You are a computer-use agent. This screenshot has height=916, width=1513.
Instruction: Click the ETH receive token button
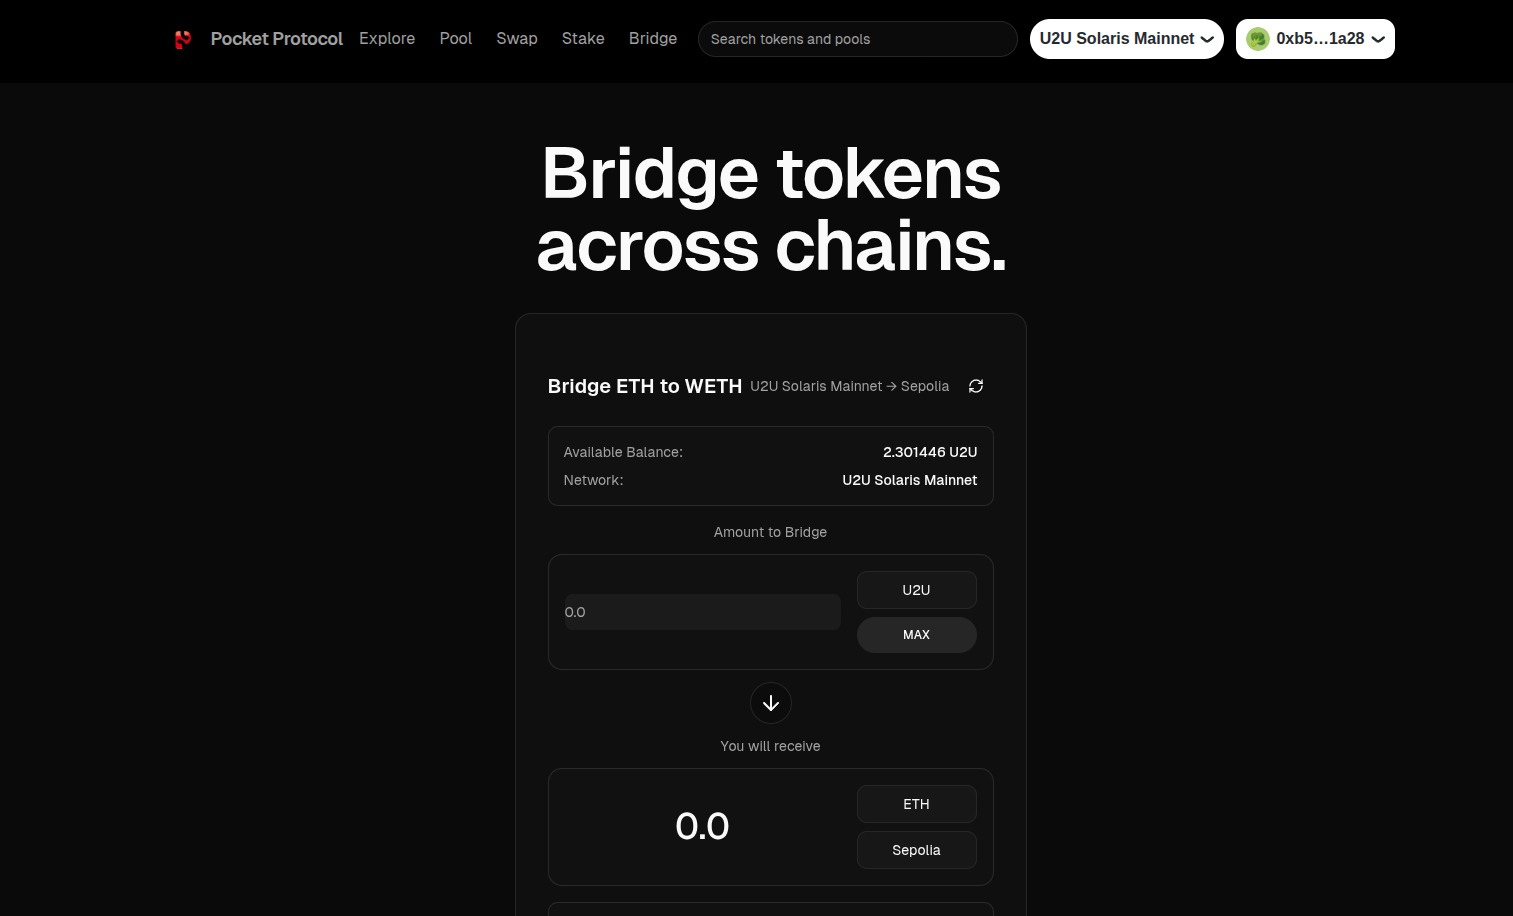(x=916, y=804)
